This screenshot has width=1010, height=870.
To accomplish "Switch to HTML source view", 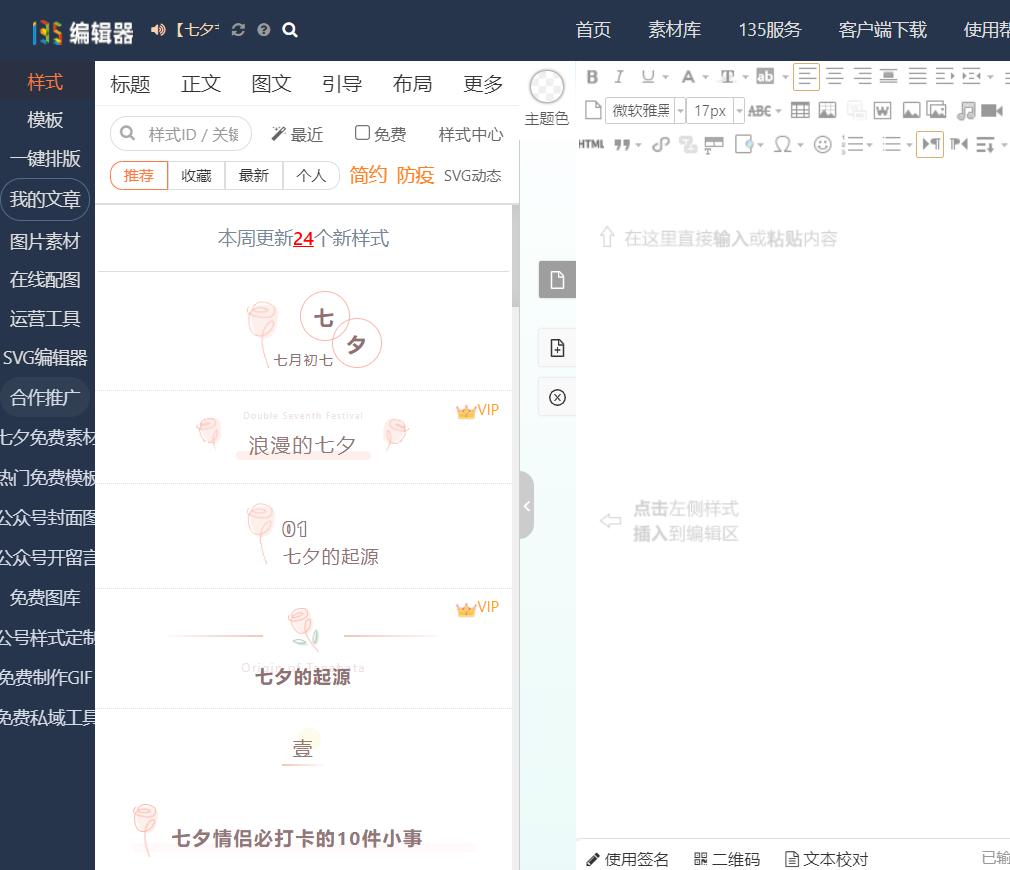I will 591,144.
